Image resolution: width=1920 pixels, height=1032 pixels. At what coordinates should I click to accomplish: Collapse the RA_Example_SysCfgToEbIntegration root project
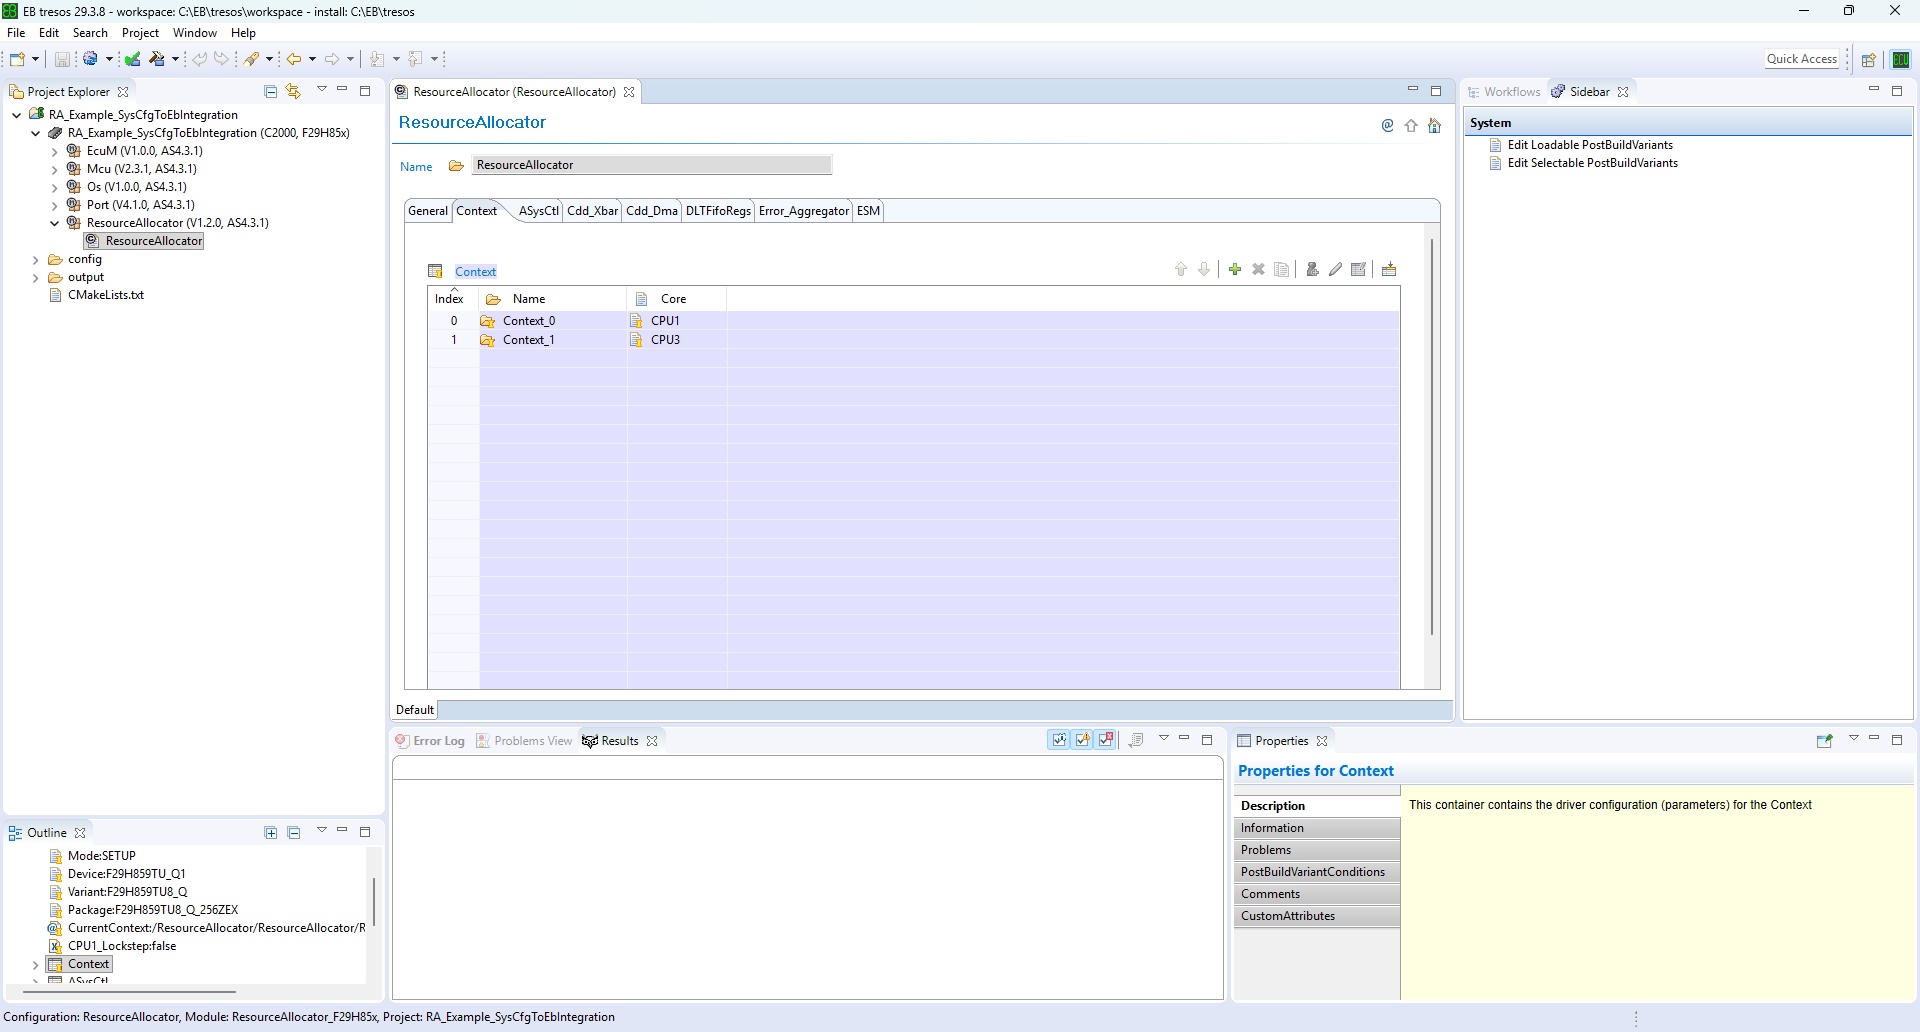point(17,115)
